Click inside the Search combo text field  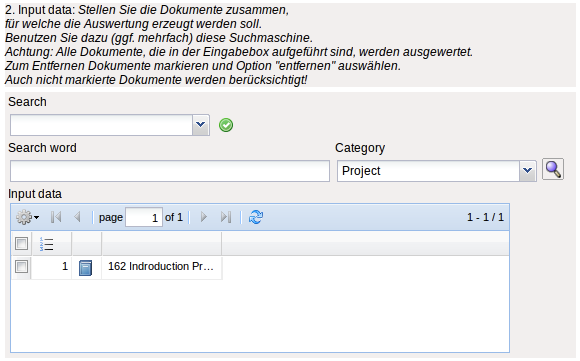[x=101, y=125]
